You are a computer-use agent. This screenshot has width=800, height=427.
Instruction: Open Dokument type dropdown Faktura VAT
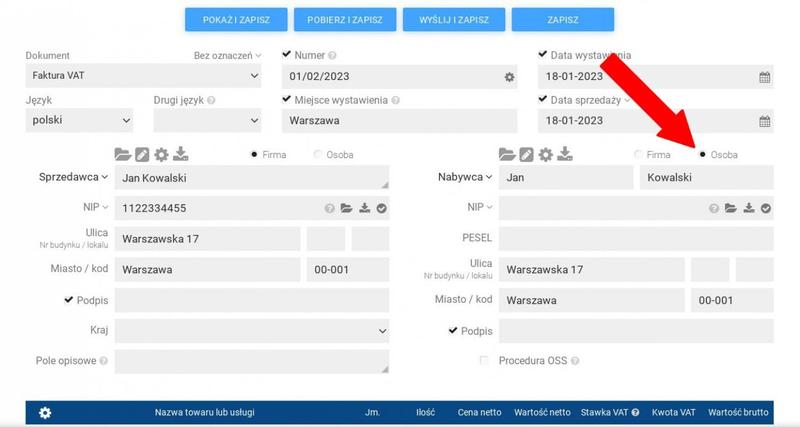(142, 76)
